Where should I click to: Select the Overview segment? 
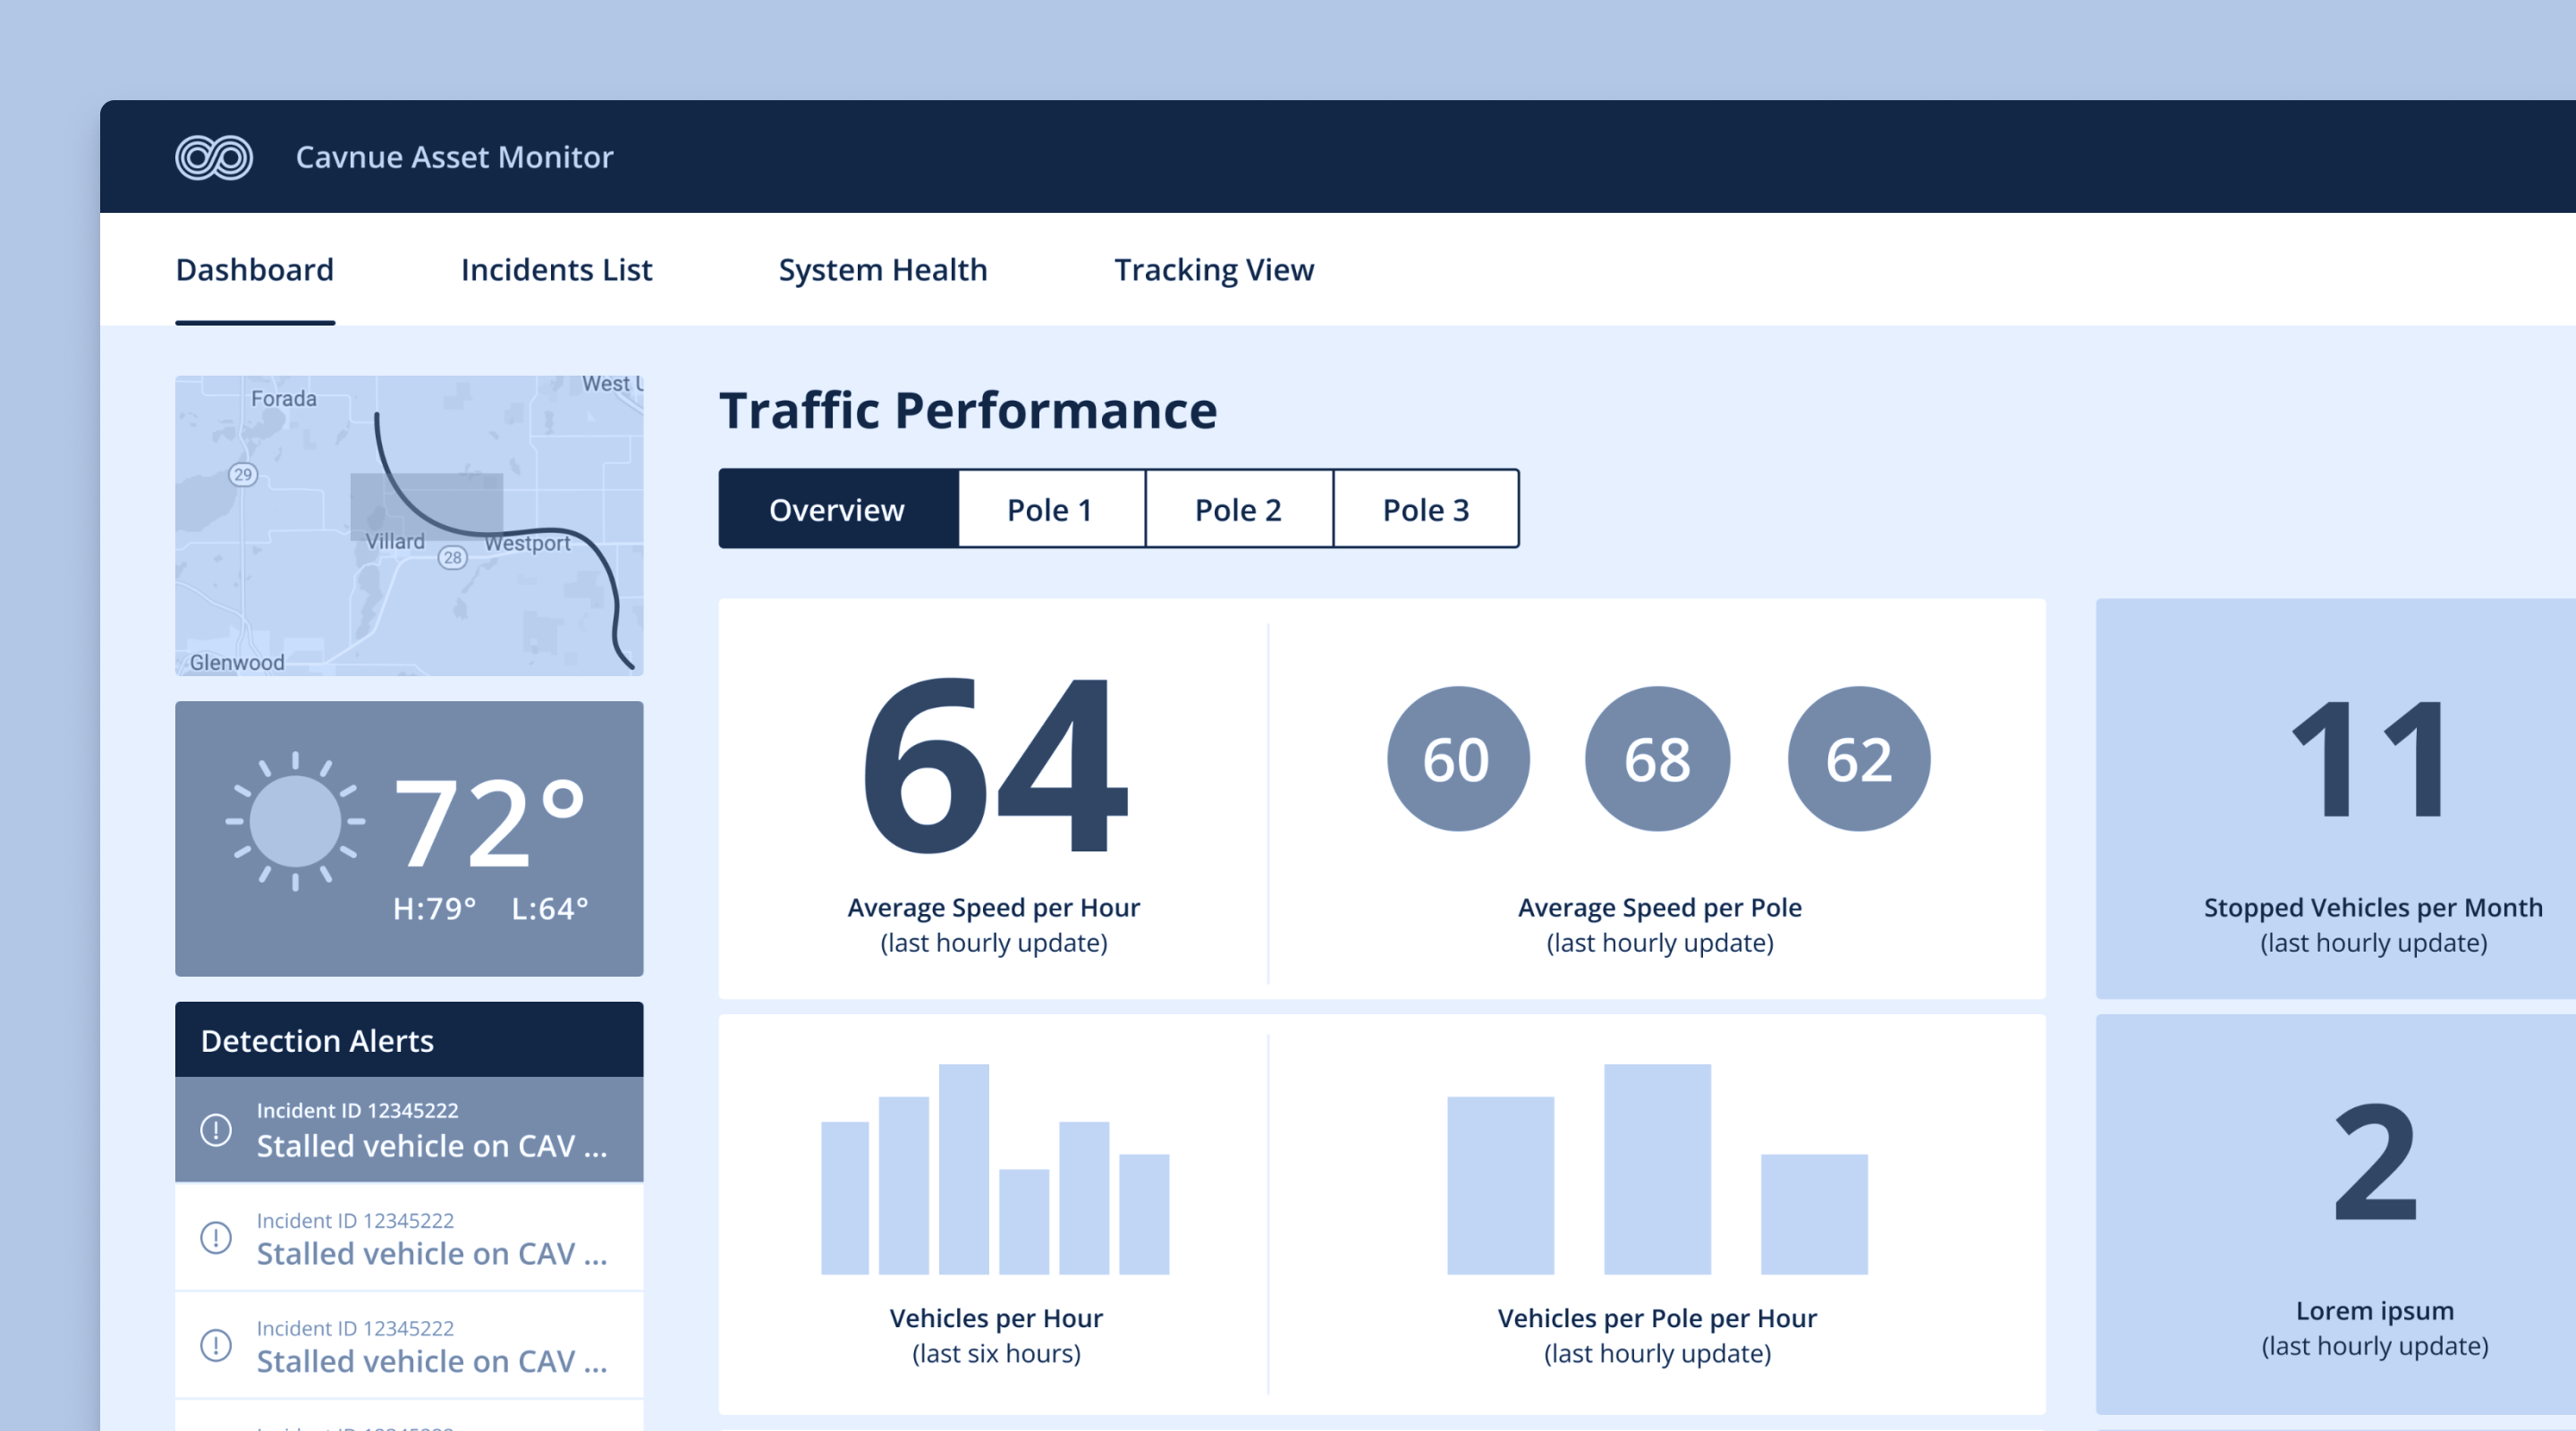tap(838, 509)
